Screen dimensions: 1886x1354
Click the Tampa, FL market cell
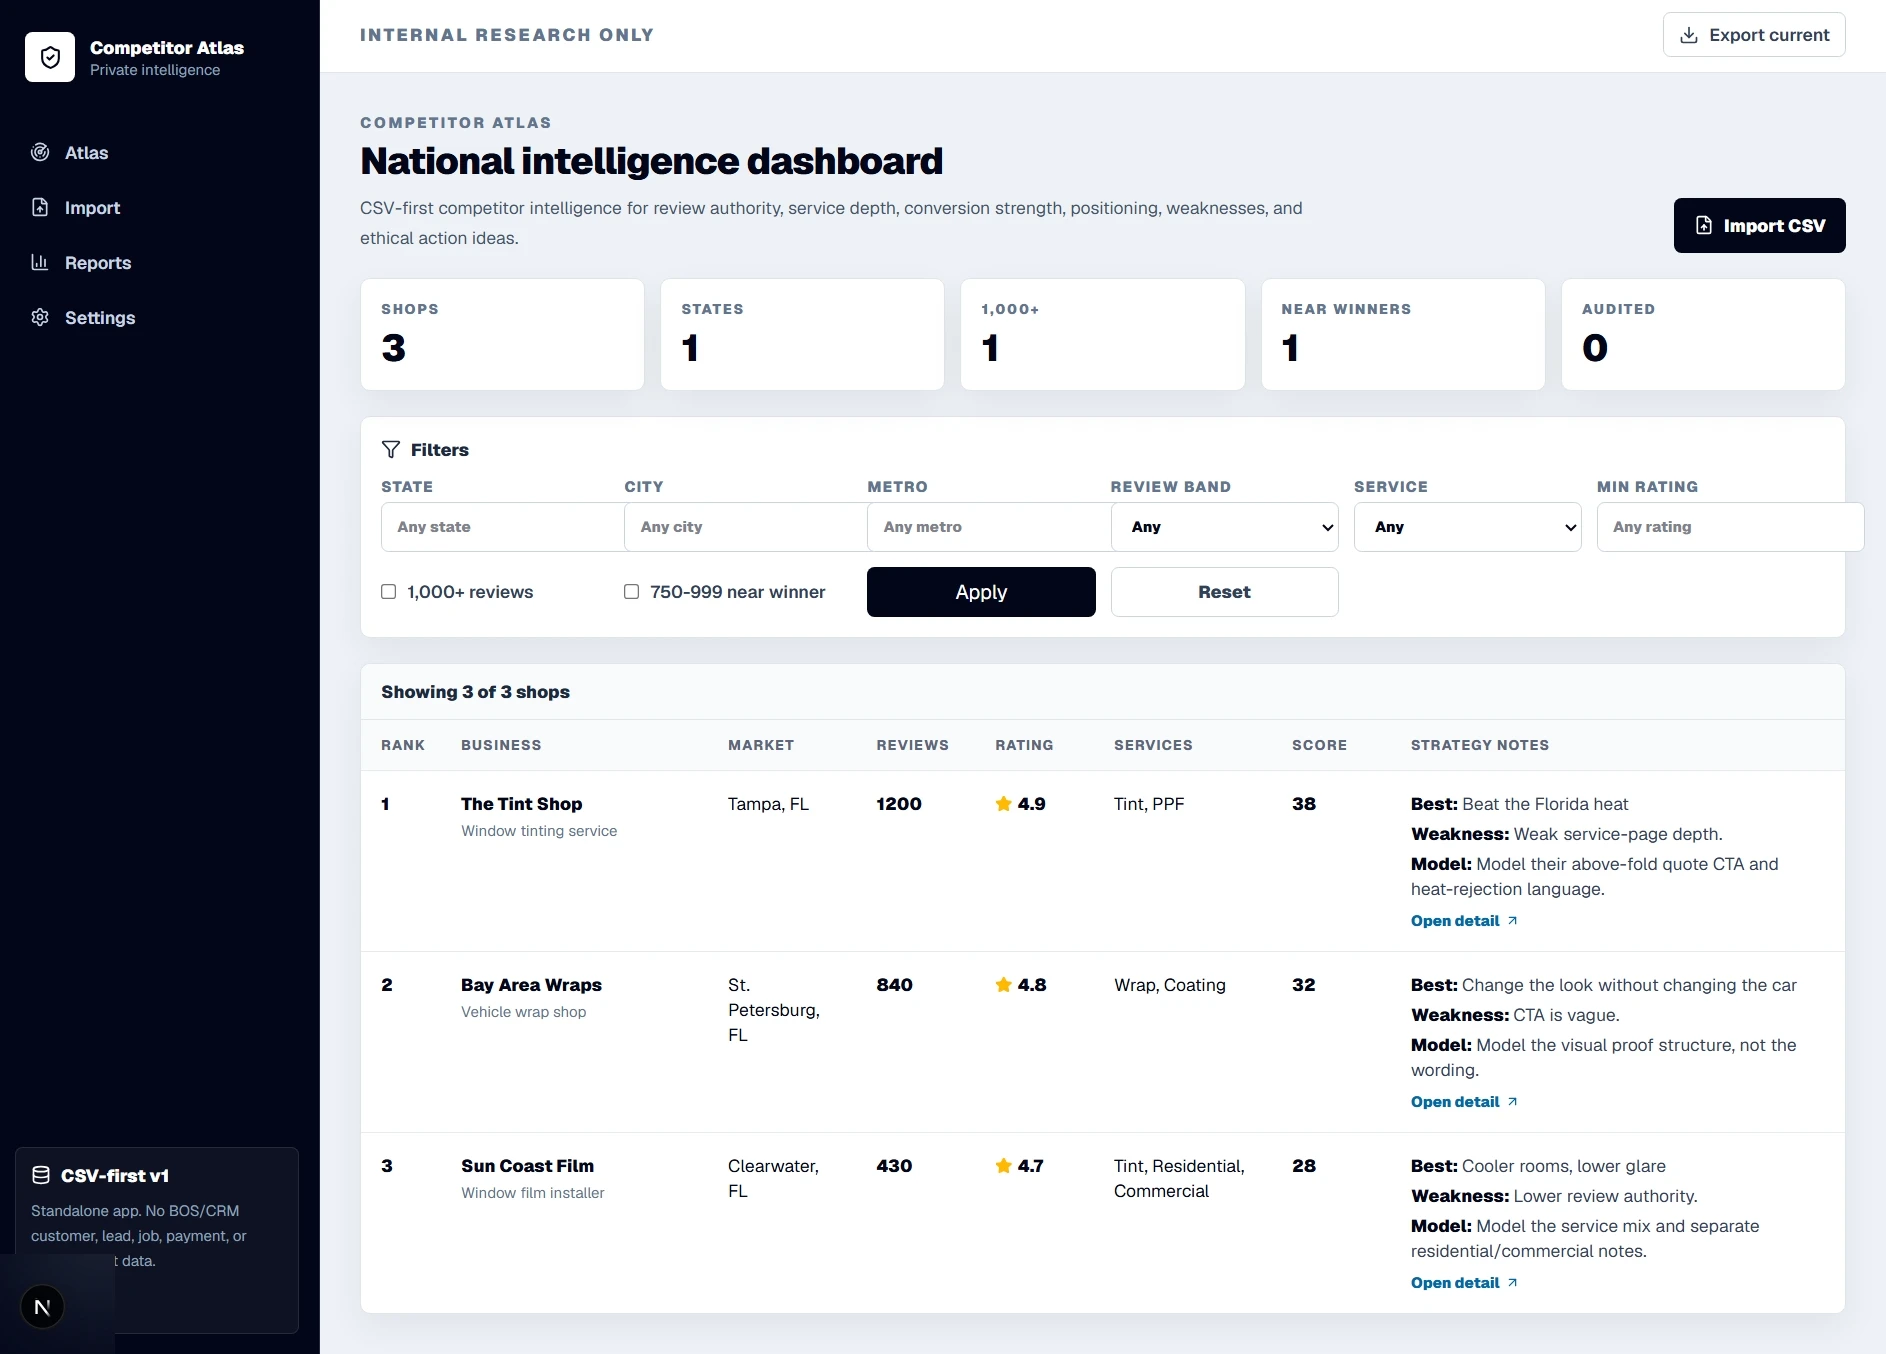(768, 803)
